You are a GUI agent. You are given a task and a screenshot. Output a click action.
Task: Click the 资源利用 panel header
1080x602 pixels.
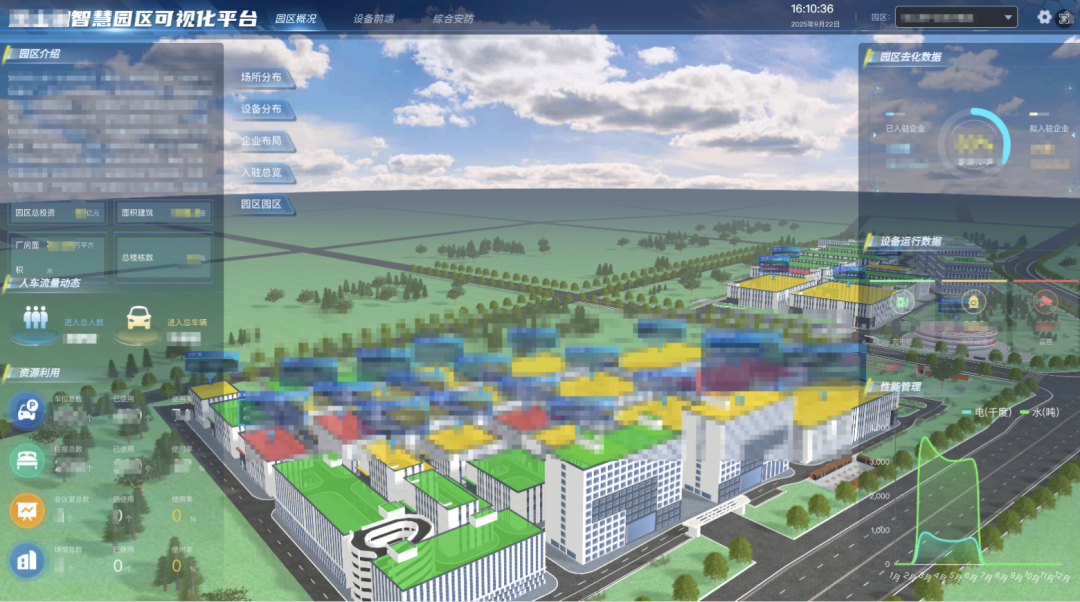pyautogui.click(x=39, y=373)
